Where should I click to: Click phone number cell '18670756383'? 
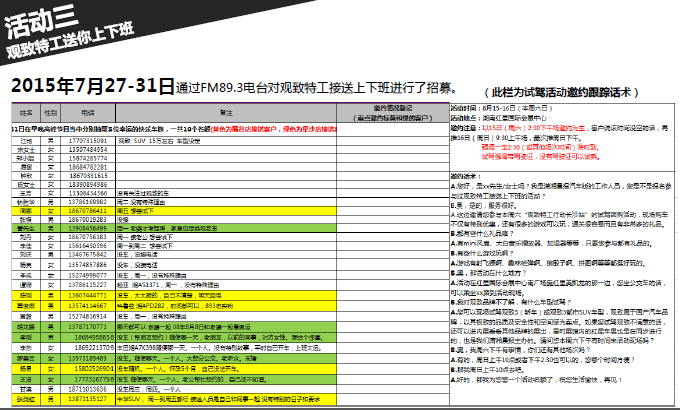[88, 237]
